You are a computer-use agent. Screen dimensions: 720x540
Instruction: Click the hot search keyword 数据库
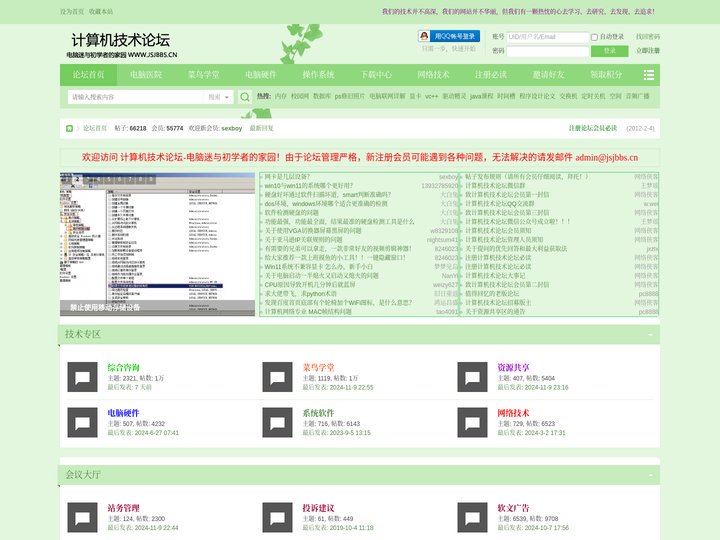tap(321, 96)
